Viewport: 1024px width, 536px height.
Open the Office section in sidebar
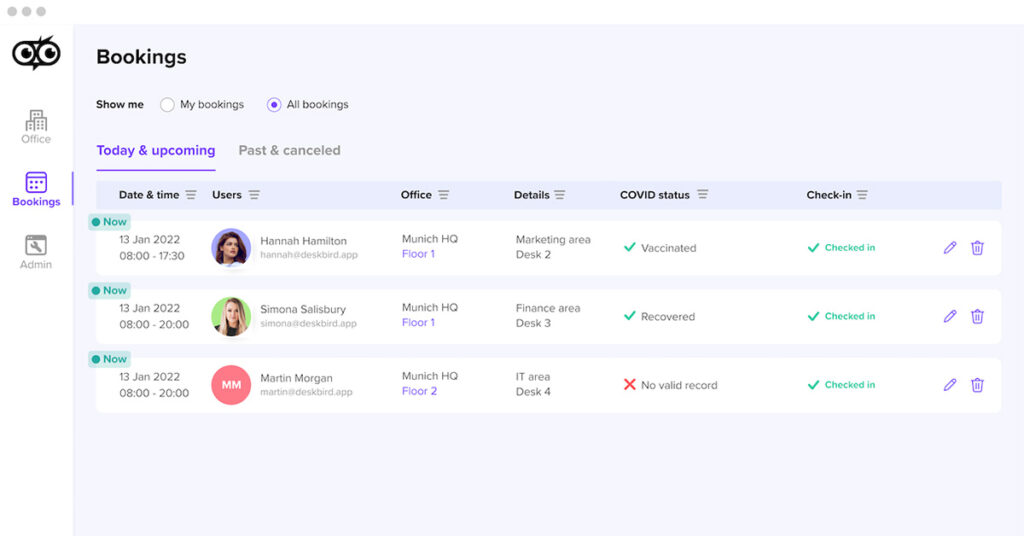[36, 127]
